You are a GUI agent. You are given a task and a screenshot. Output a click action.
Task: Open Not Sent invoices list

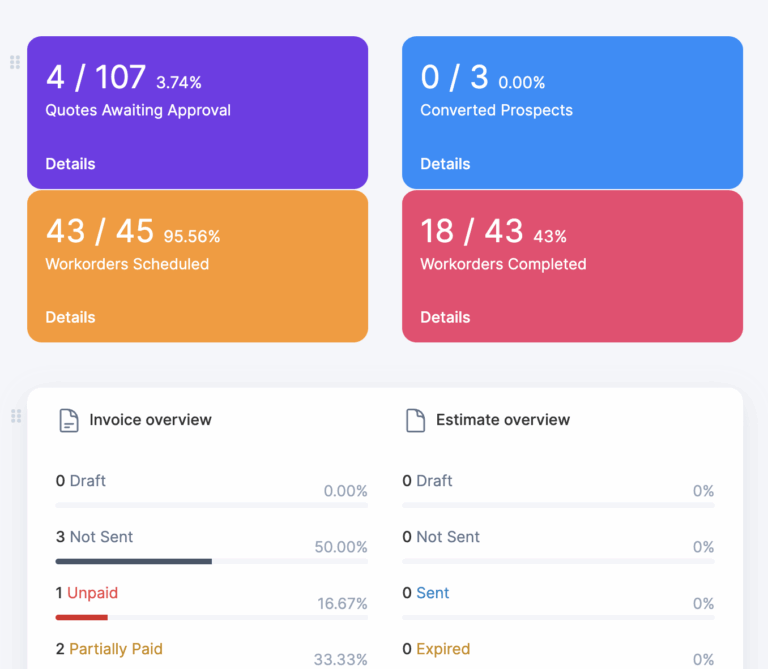click(x=101, y=537)
